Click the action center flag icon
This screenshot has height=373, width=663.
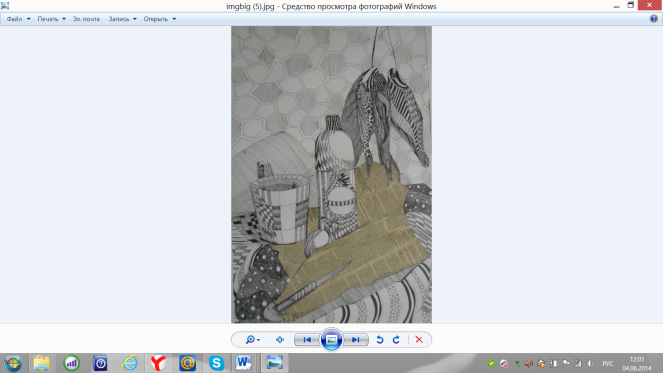(x=566, y=364)
